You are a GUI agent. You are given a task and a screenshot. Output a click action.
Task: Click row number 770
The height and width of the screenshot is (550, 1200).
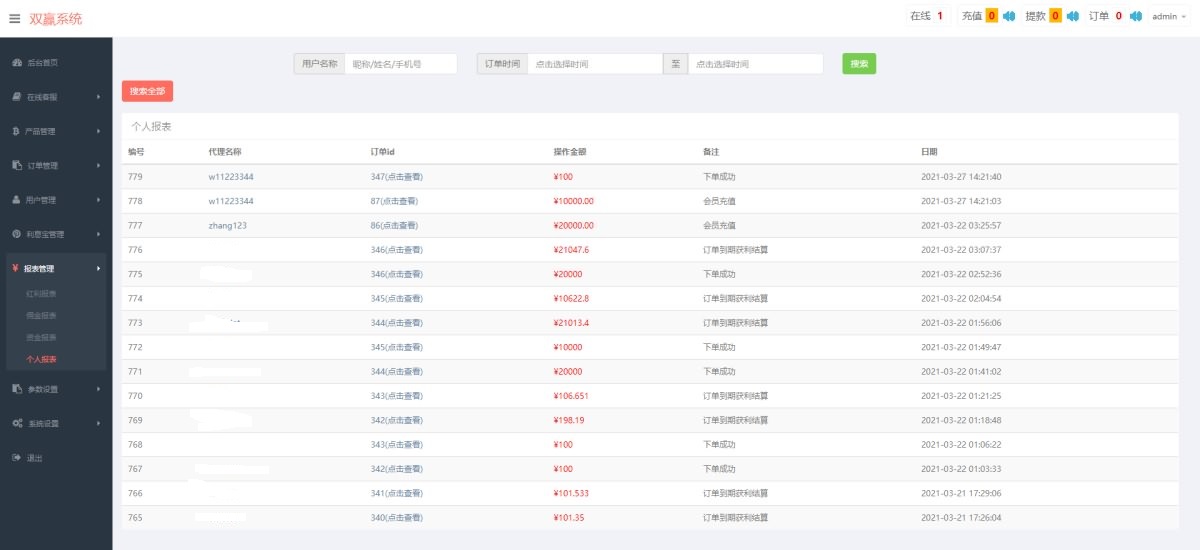(135, 395)
